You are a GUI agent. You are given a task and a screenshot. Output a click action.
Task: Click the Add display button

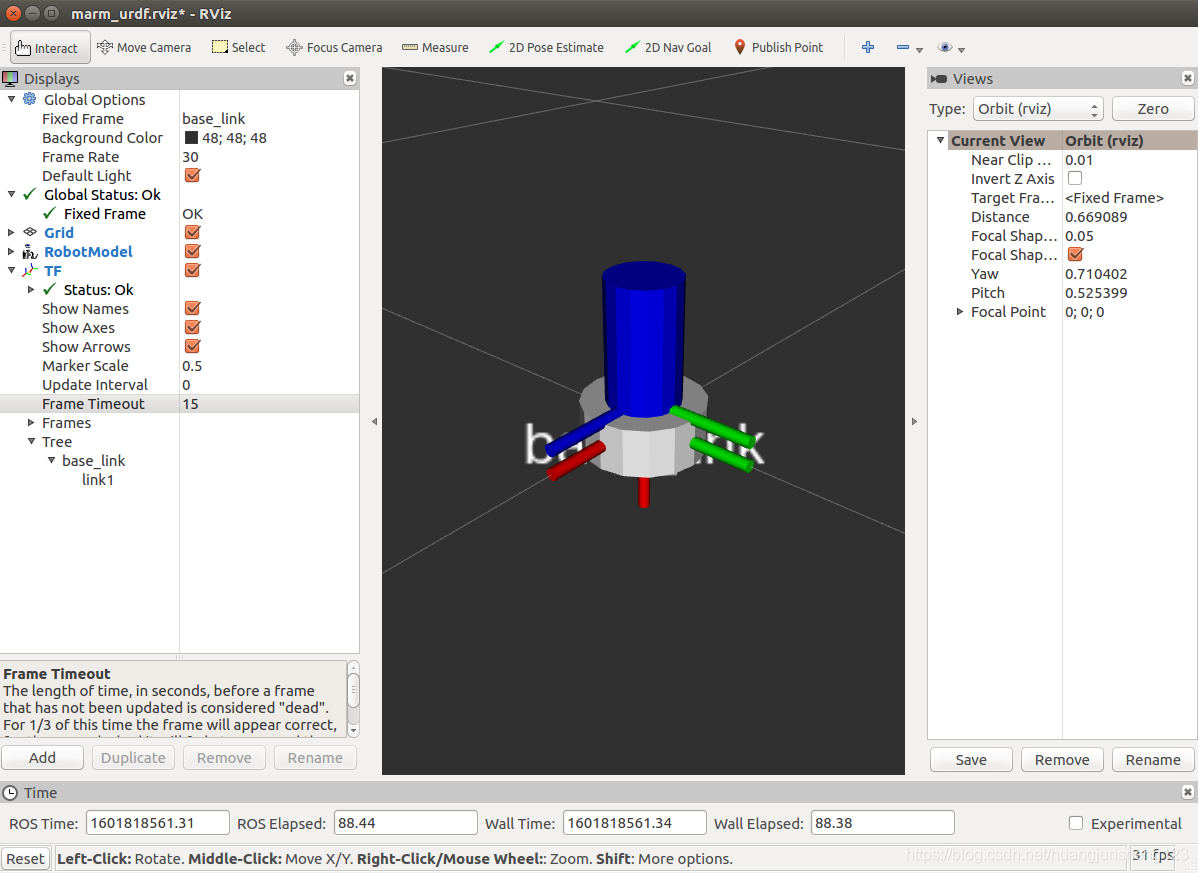[x=42, y=758]
